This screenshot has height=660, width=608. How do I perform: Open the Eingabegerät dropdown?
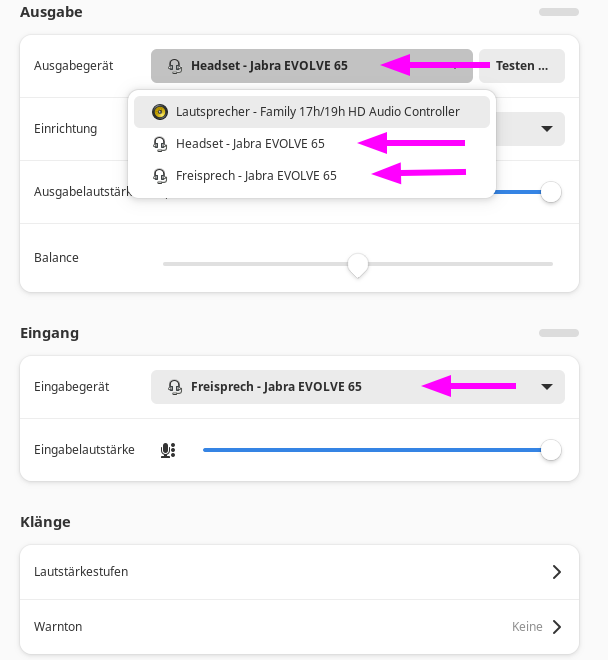[x=358, y=387]
